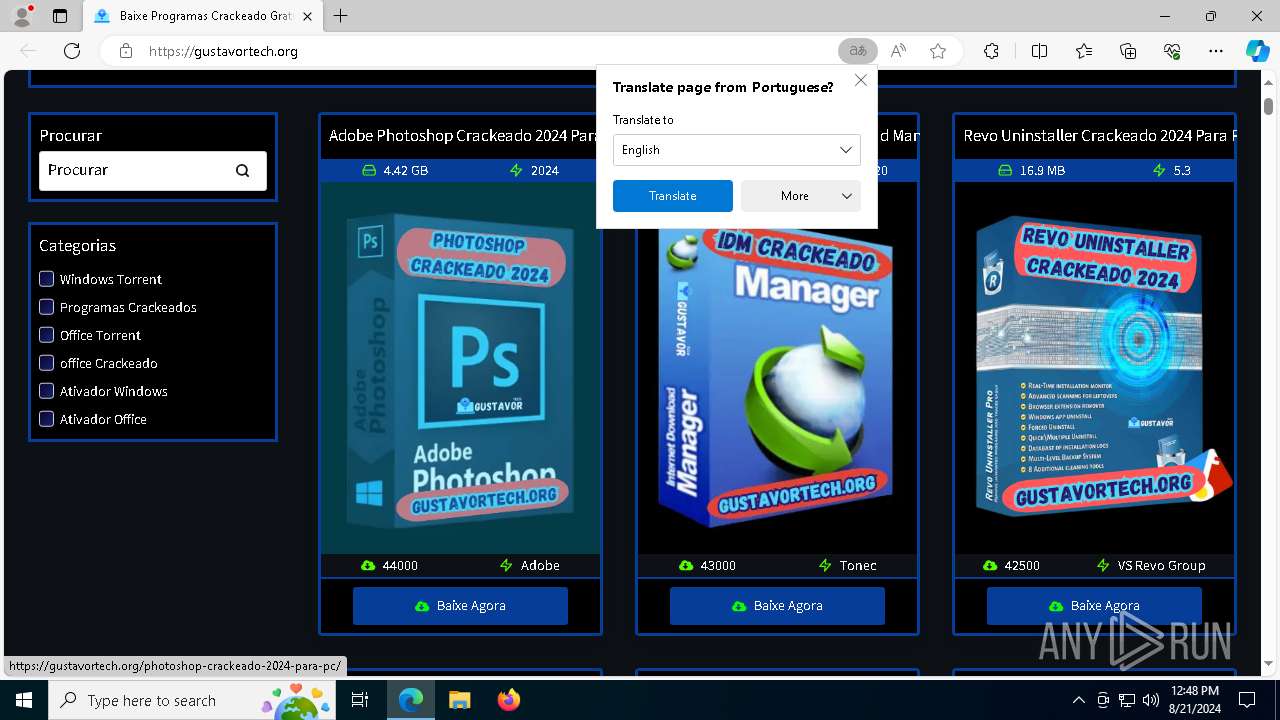The image size is (1280, 720).
Task: Check the Windows Torrent category
Action: [x=46, y=279]
